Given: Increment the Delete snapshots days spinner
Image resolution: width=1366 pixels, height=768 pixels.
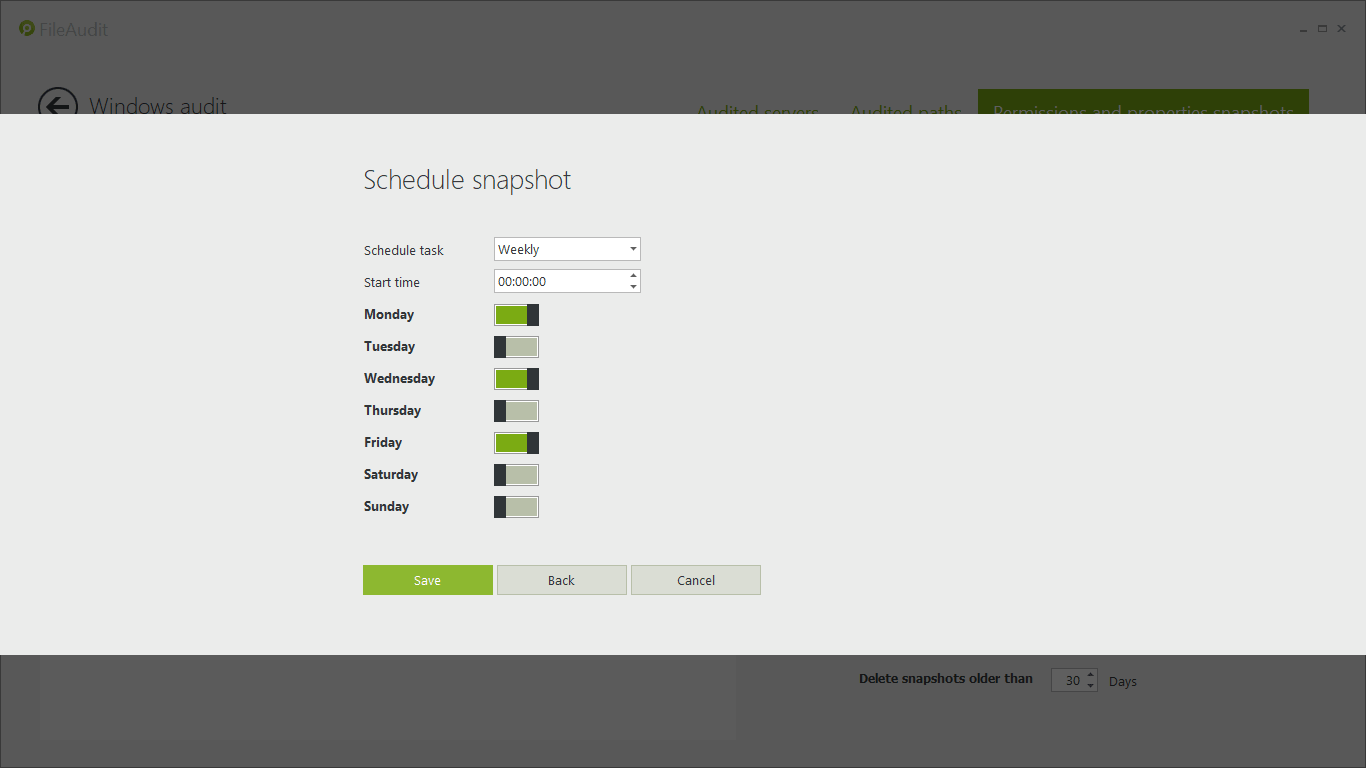Looking at the screenshot, I should [1090, 675].
